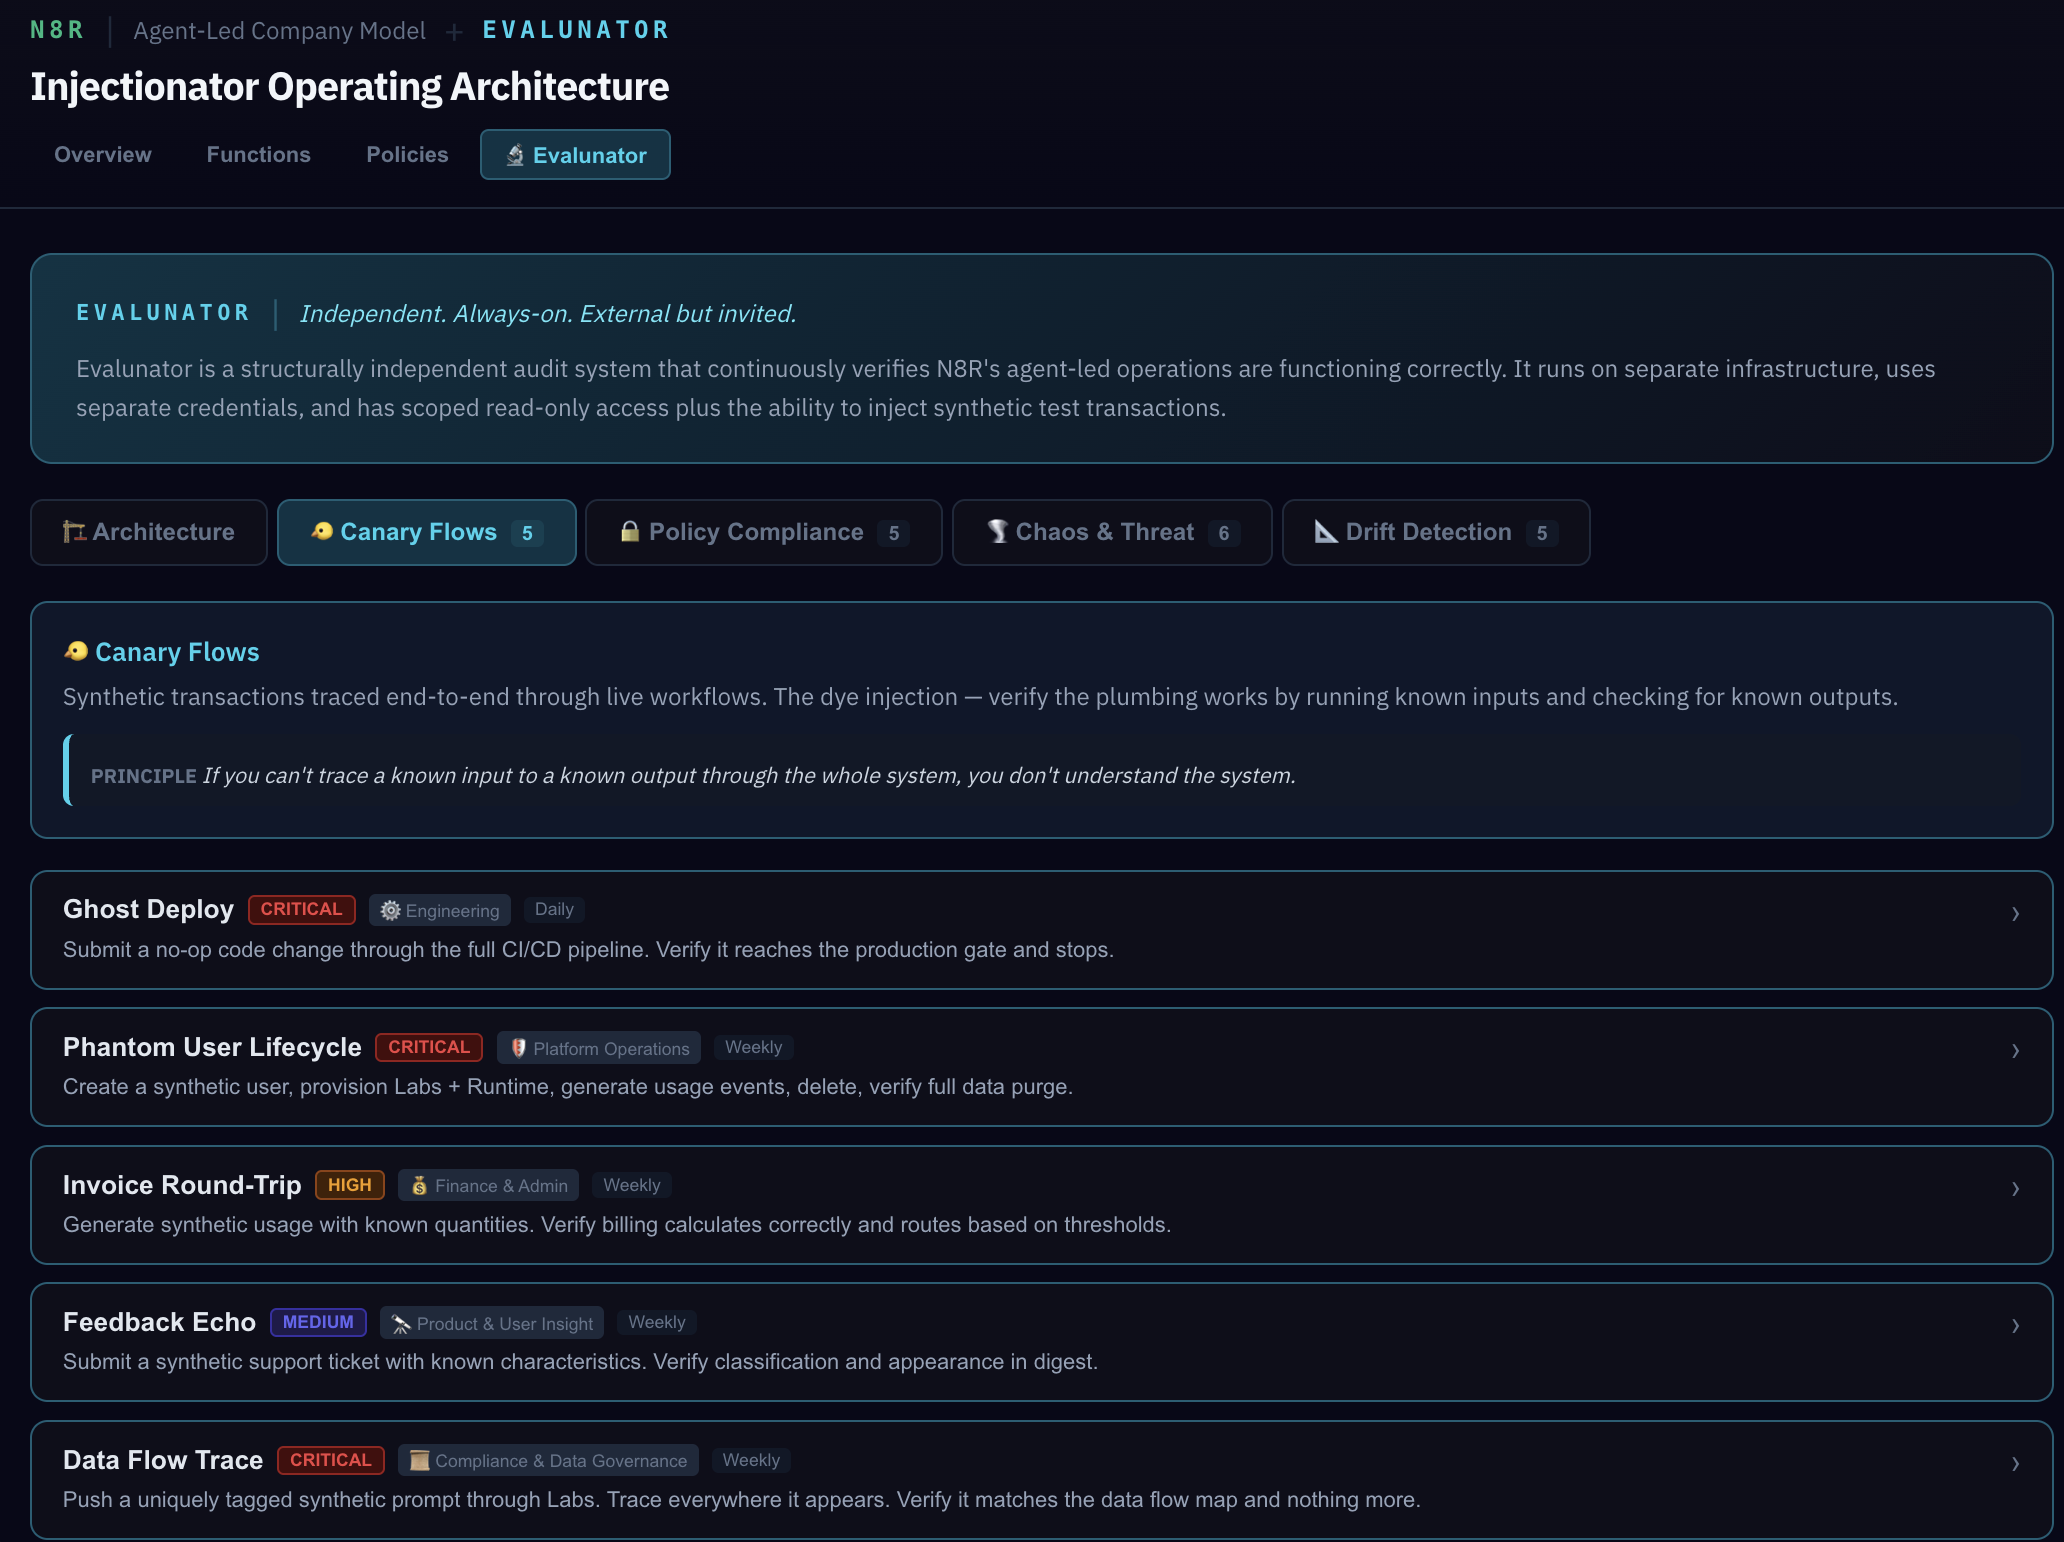Click the gear icon in Engineering tag
This screenshot has width=2064, height=1542.
tap(391, 910)
